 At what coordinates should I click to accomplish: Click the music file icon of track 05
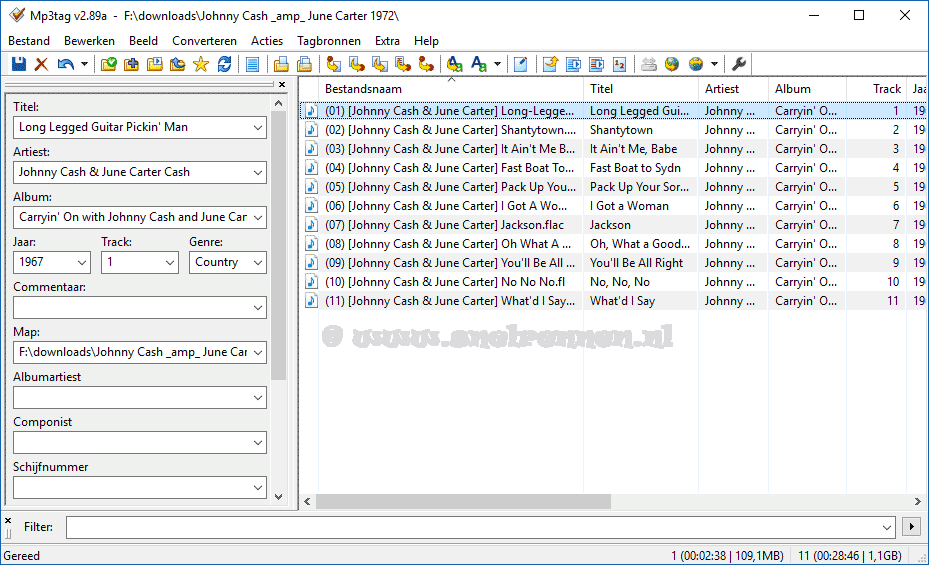click(x=311, y=187)
